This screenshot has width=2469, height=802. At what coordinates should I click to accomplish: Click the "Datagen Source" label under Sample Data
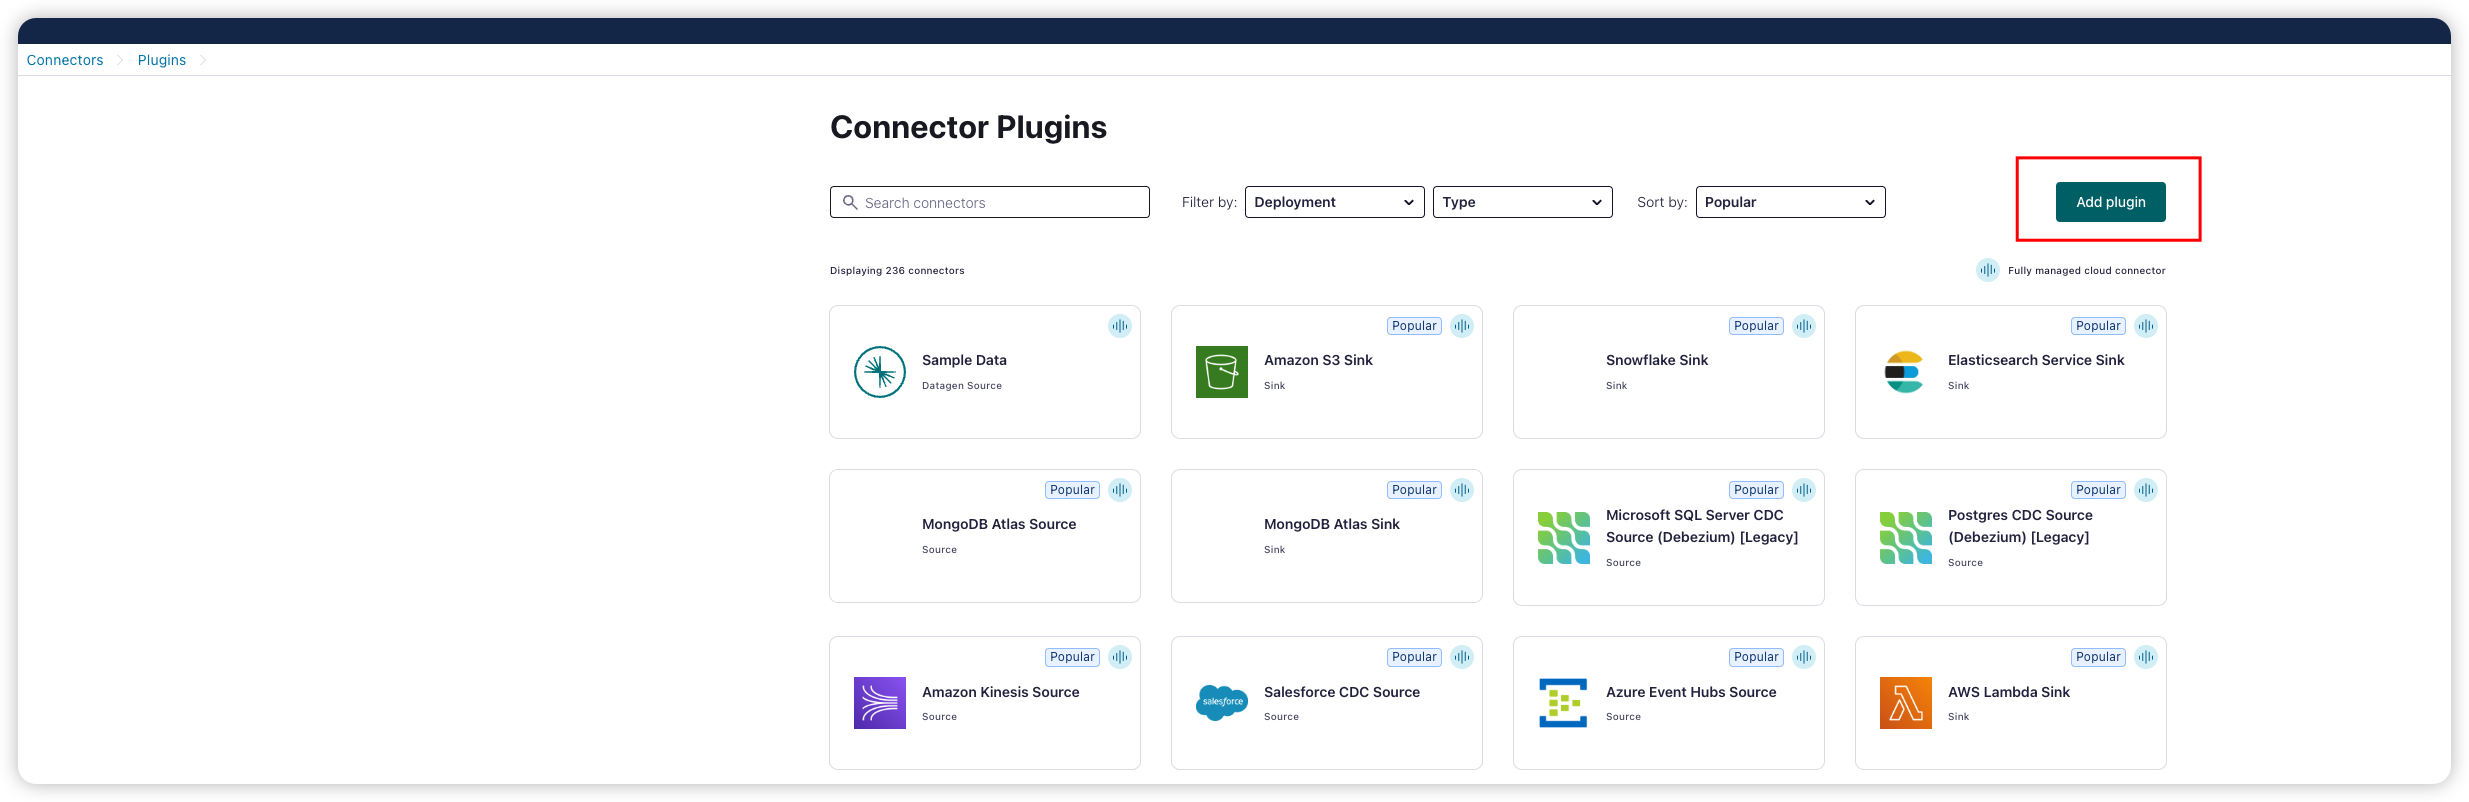click(x=962, y=386)
